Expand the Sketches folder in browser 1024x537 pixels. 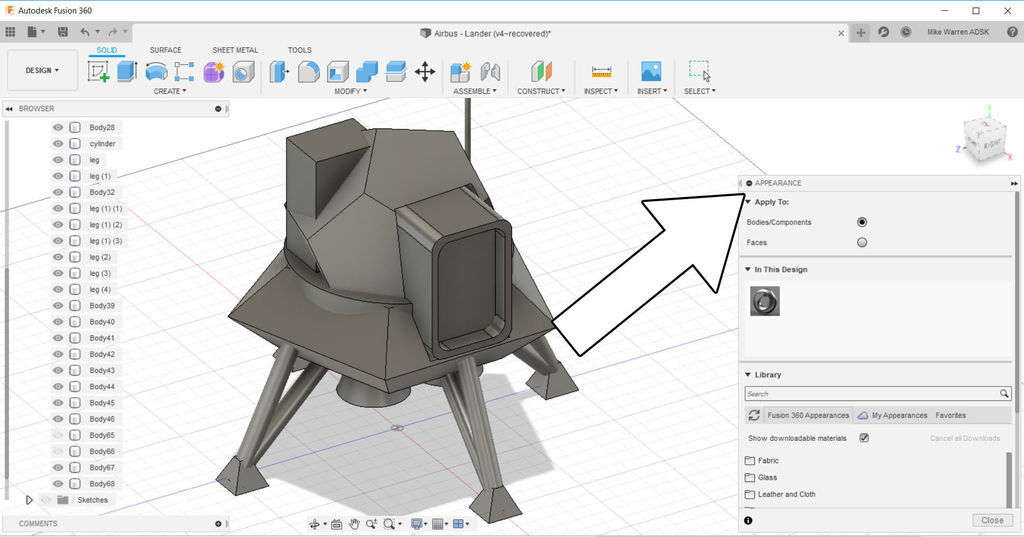coord(29,500)
